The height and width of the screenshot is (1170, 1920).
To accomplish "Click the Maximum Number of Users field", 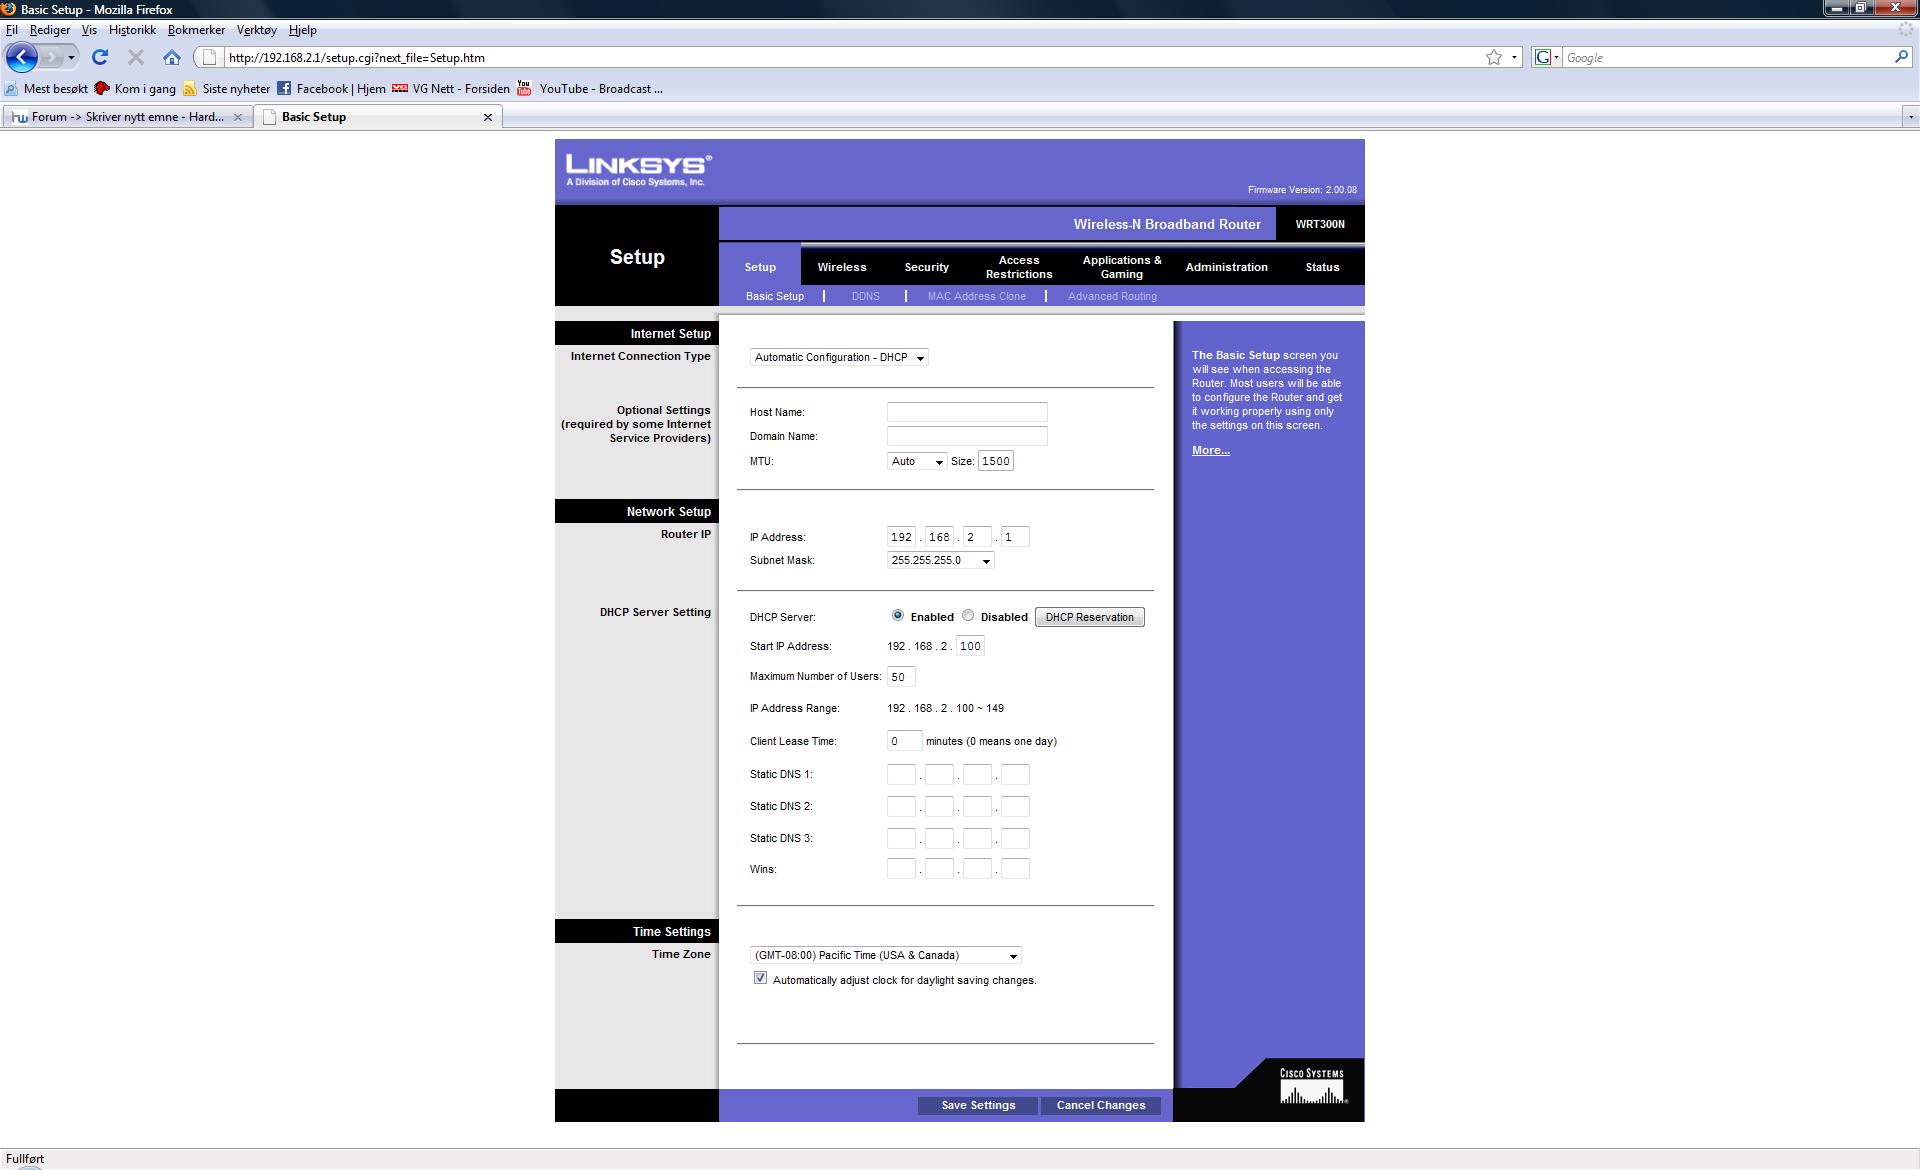I will (x=901, y=677).
